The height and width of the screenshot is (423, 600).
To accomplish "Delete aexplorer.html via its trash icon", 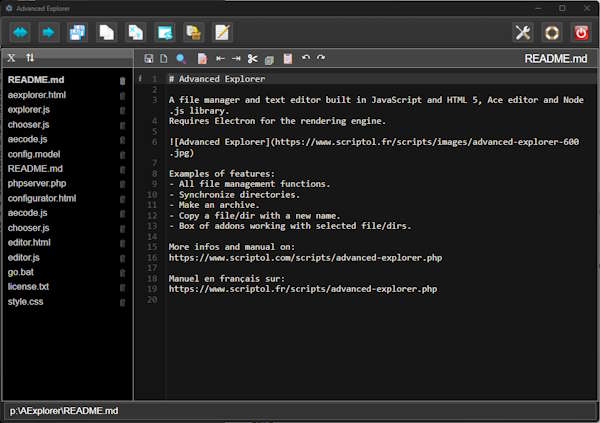I will pyautogui.click(x=122, y=96).
